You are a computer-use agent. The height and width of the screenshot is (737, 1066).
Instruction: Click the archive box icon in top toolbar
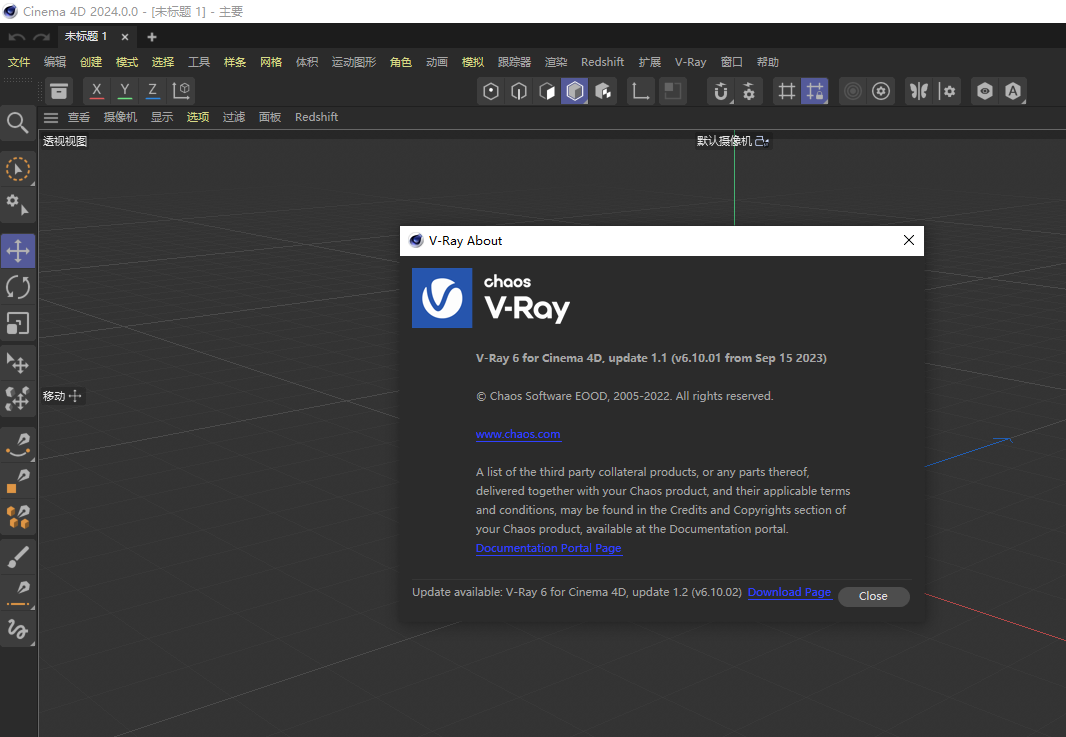[x=59, y=90]
